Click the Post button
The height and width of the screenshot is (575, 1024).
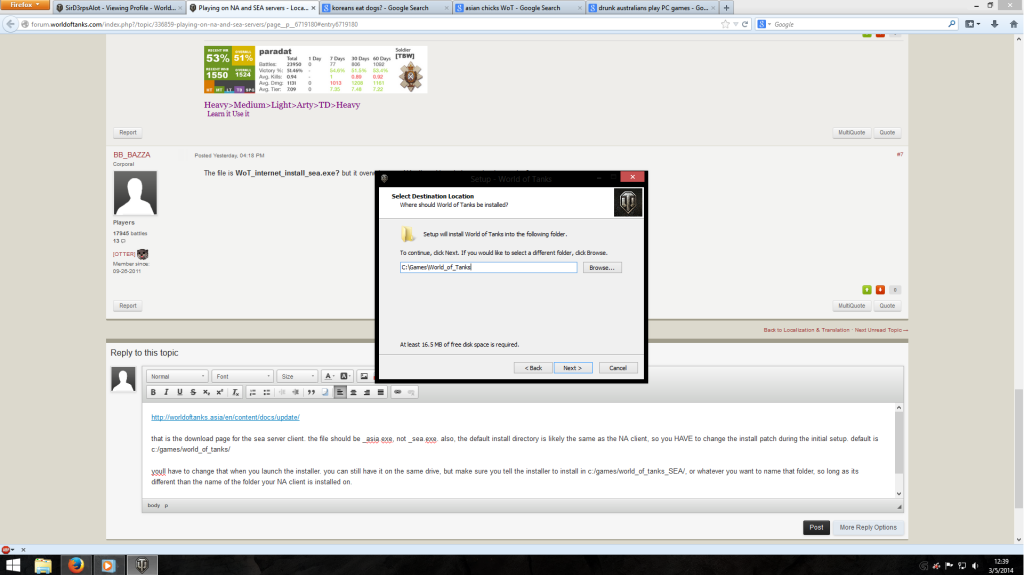(x=816, y=527)
